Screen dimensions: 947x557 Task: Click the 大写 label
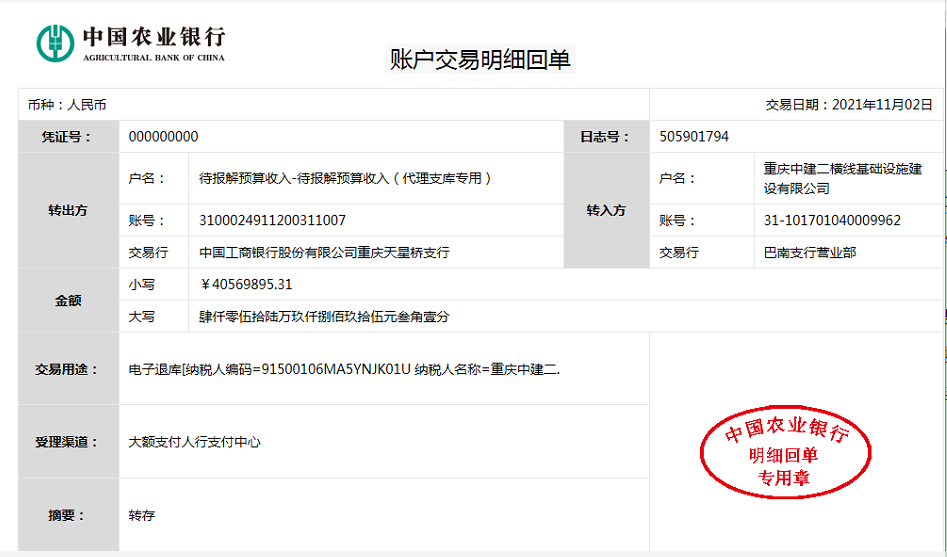coord(142,317)
